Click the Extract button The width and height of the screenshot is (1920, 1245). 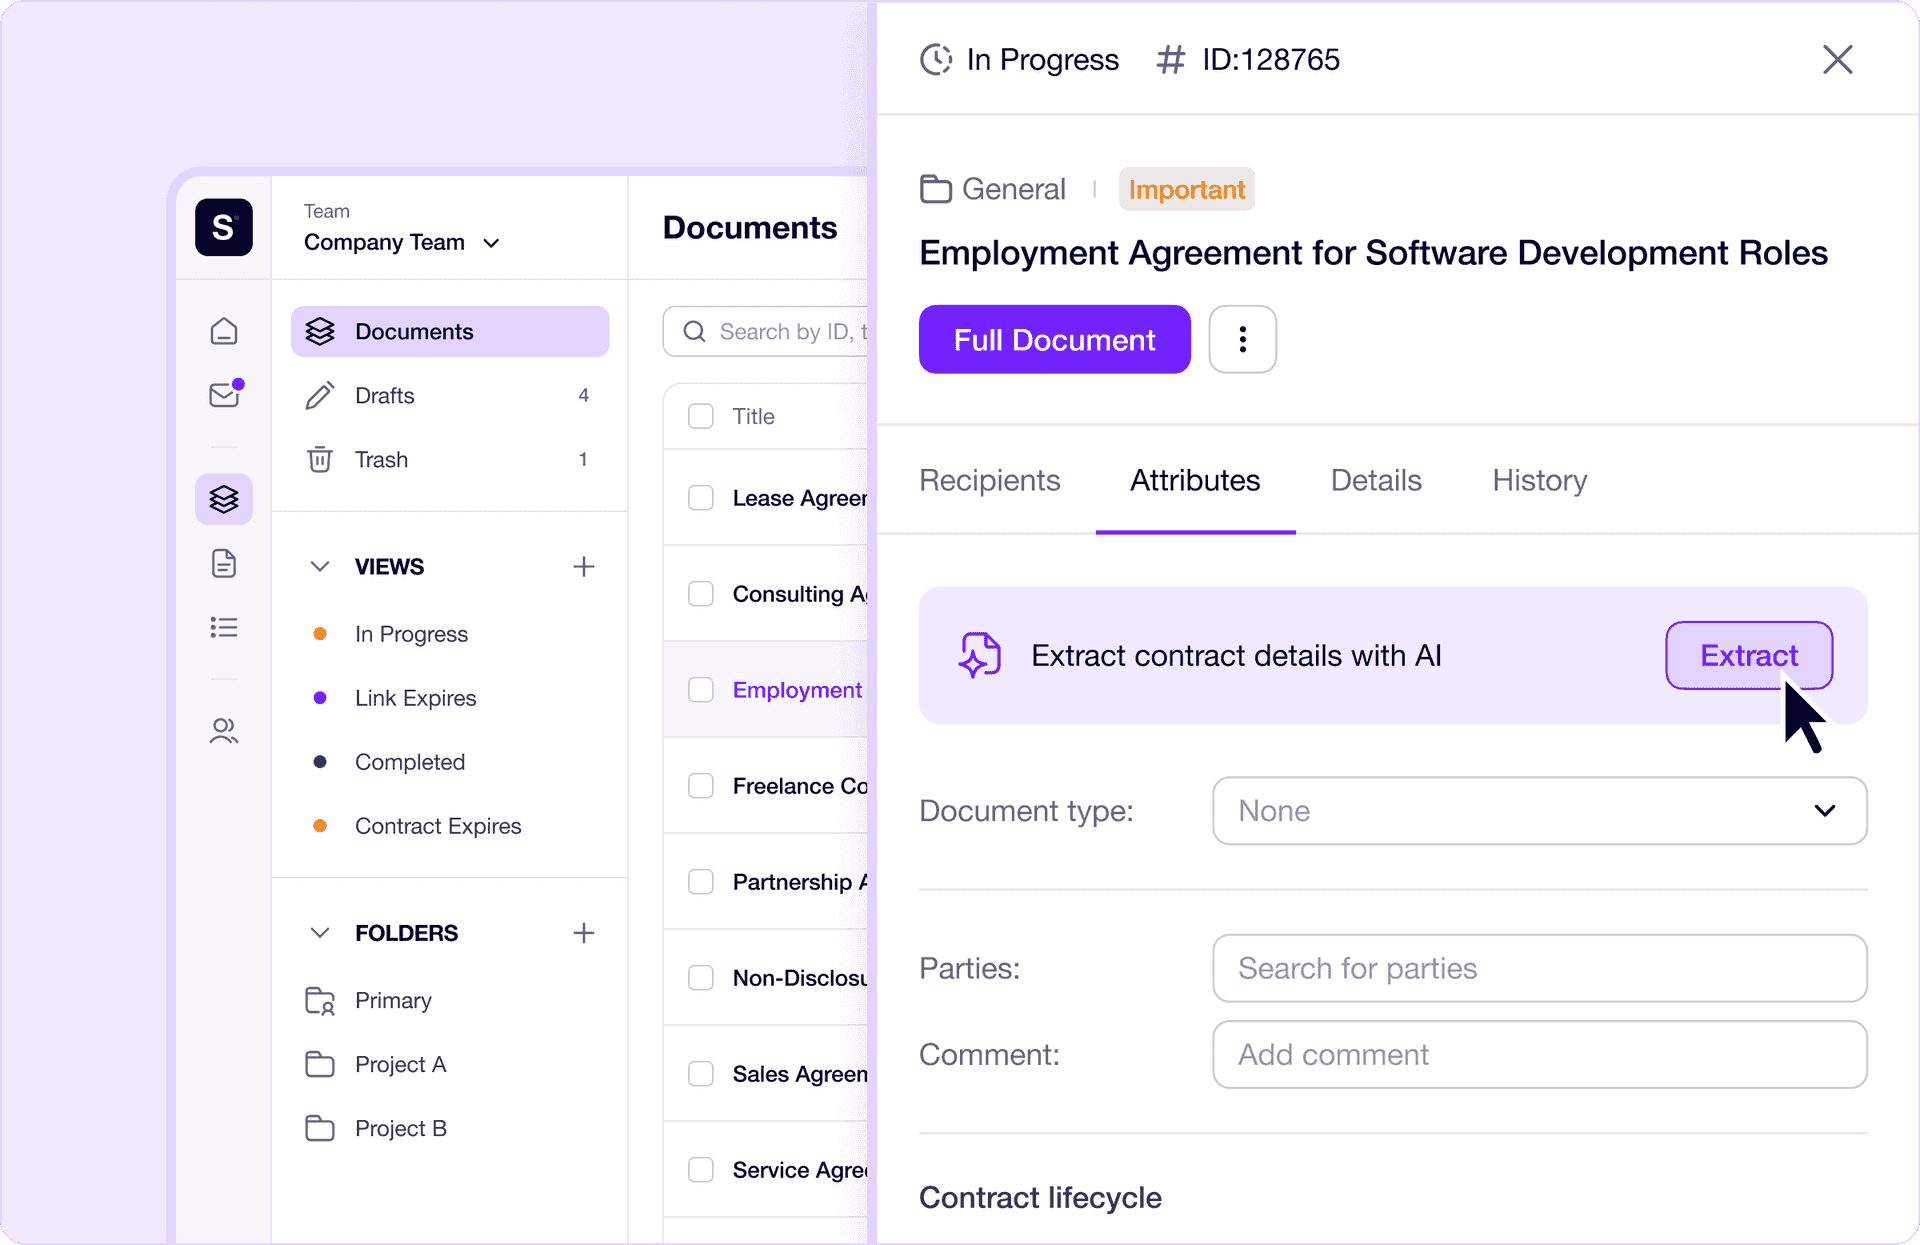tap(1749, 655)
